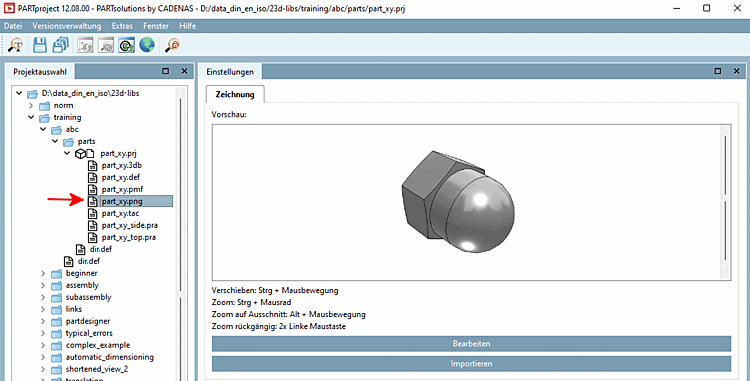Collapse the part_xy.prj project node

(67, 153)
